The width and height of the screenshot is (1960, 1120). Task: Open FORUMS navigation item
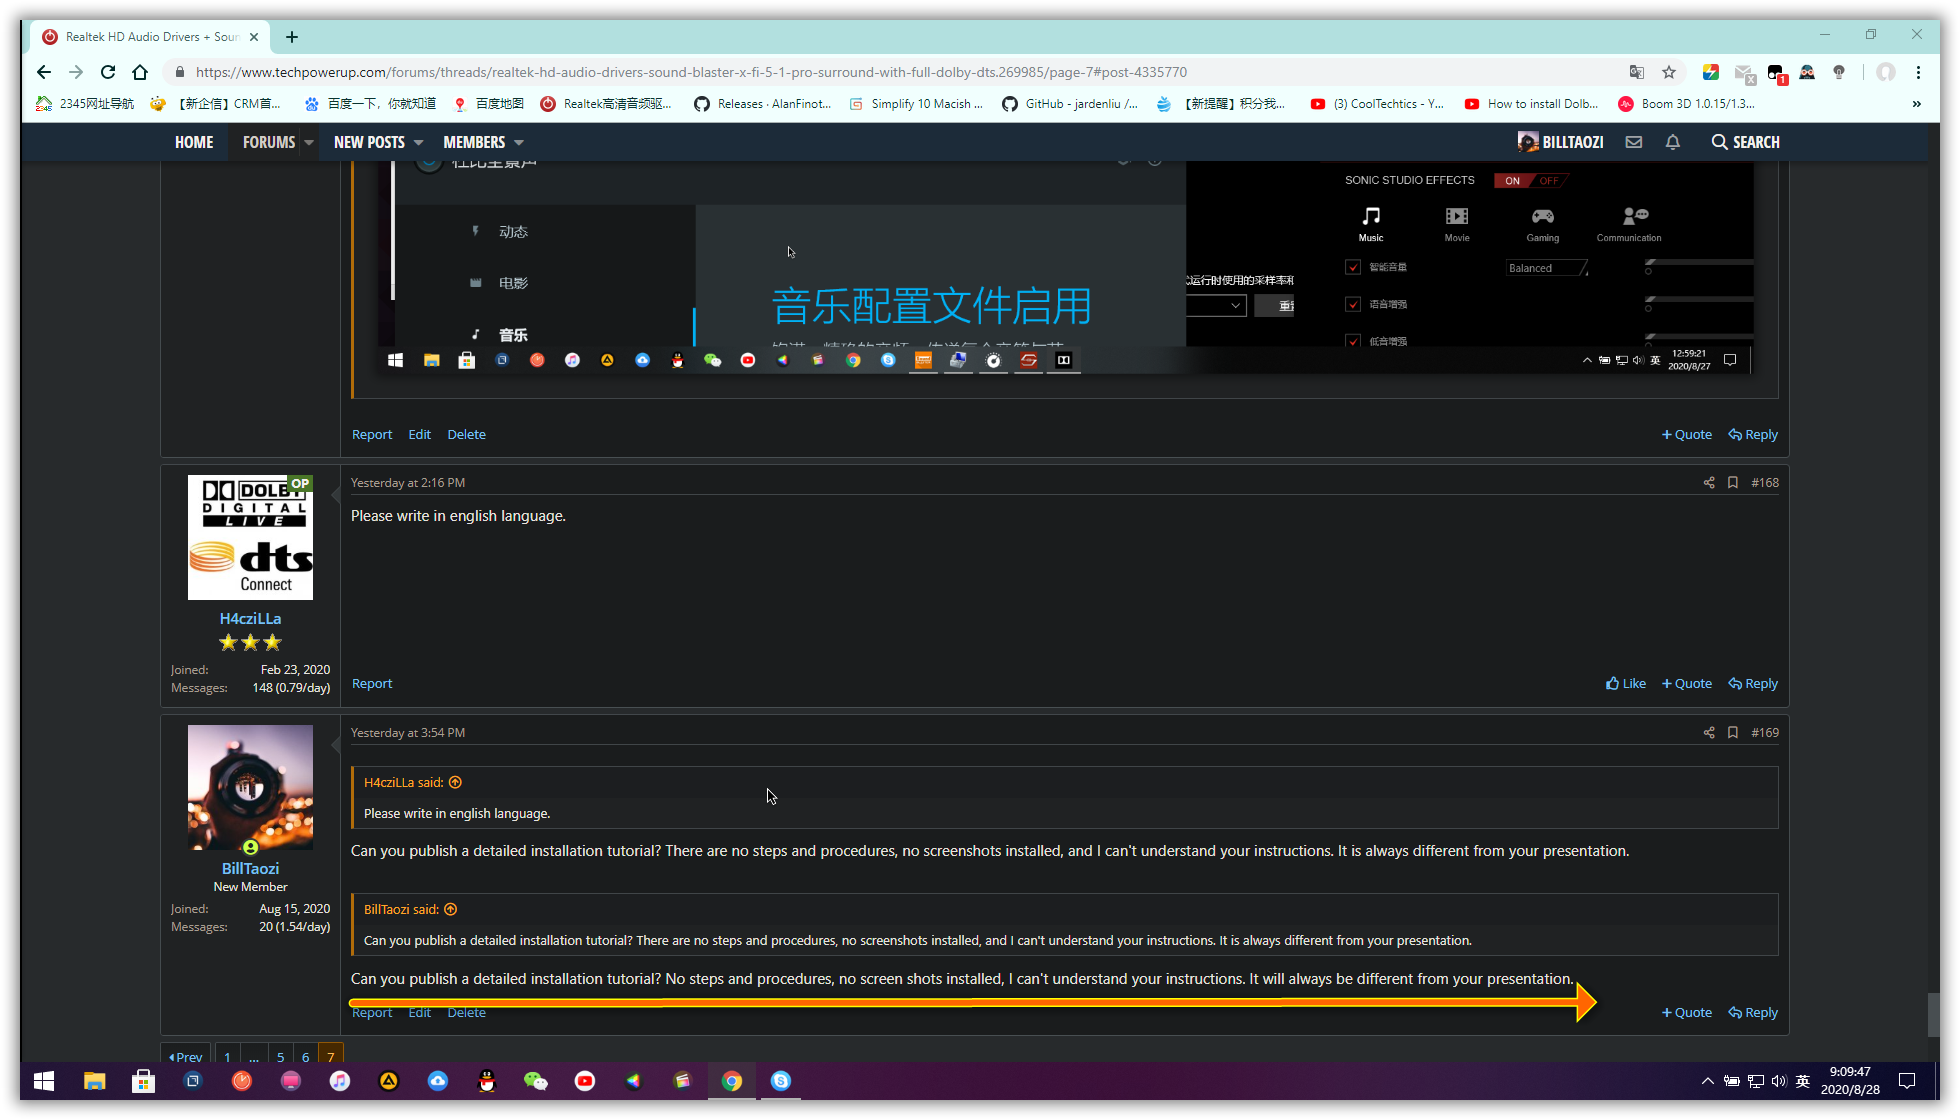pyautogui.click(x=269, y=142)
